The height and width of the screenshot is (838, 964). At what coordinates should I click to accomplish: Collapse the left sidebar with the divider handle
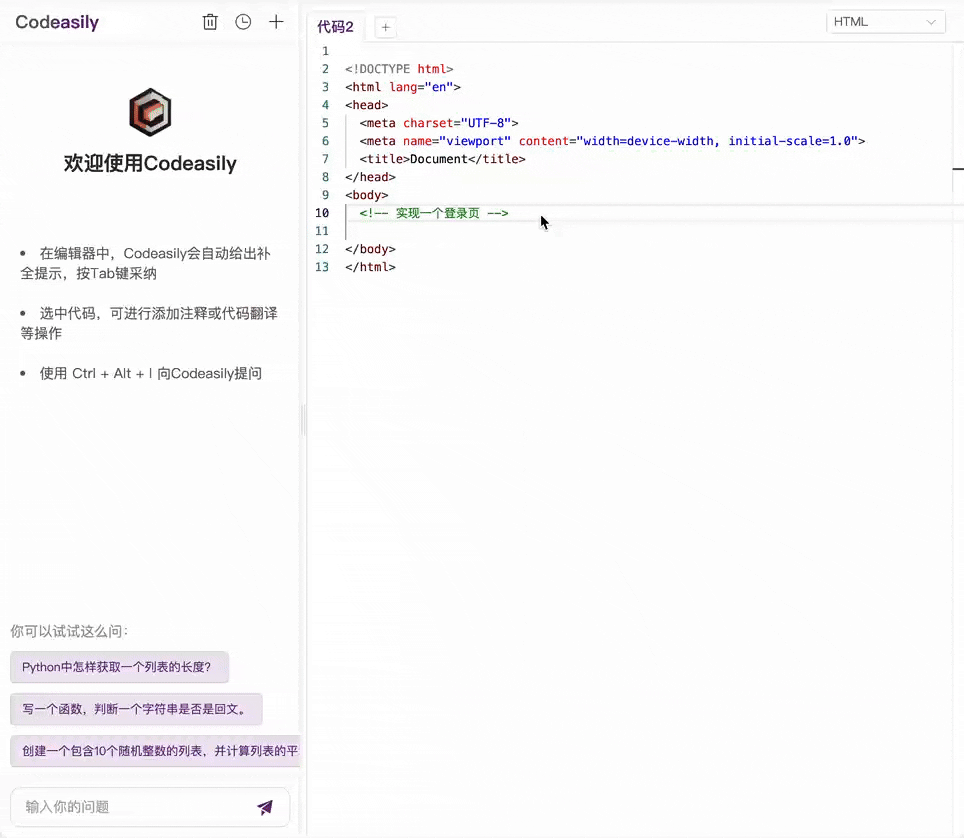303,420
